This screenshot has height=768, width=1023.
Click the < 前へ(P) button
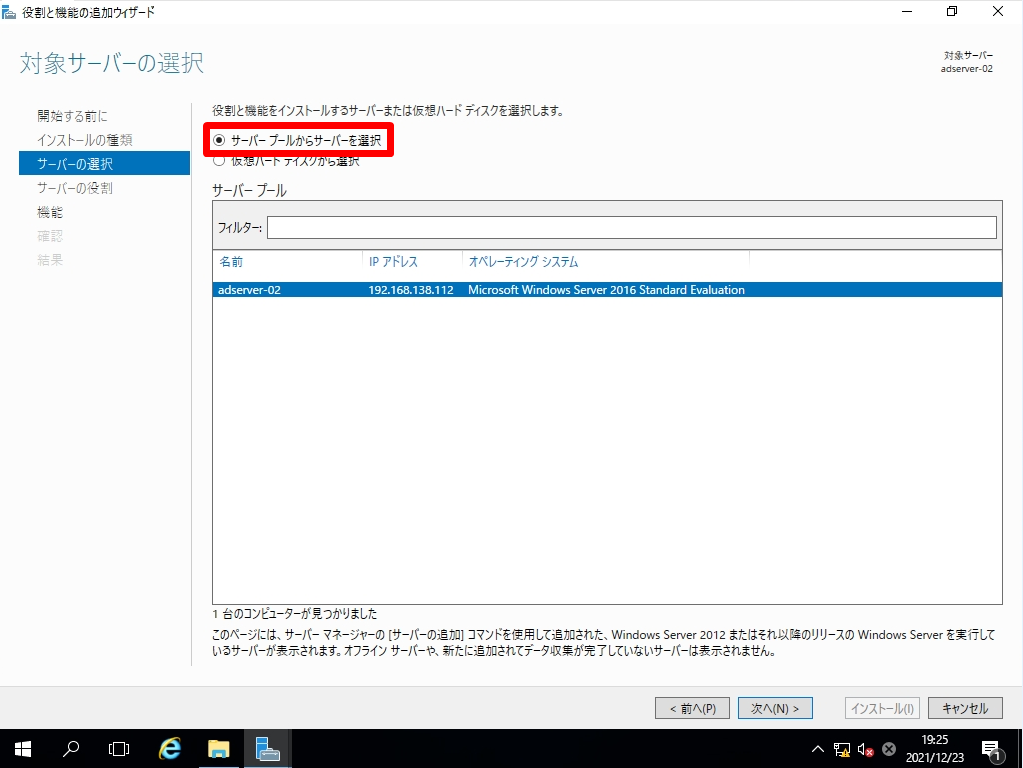point(692,709)
